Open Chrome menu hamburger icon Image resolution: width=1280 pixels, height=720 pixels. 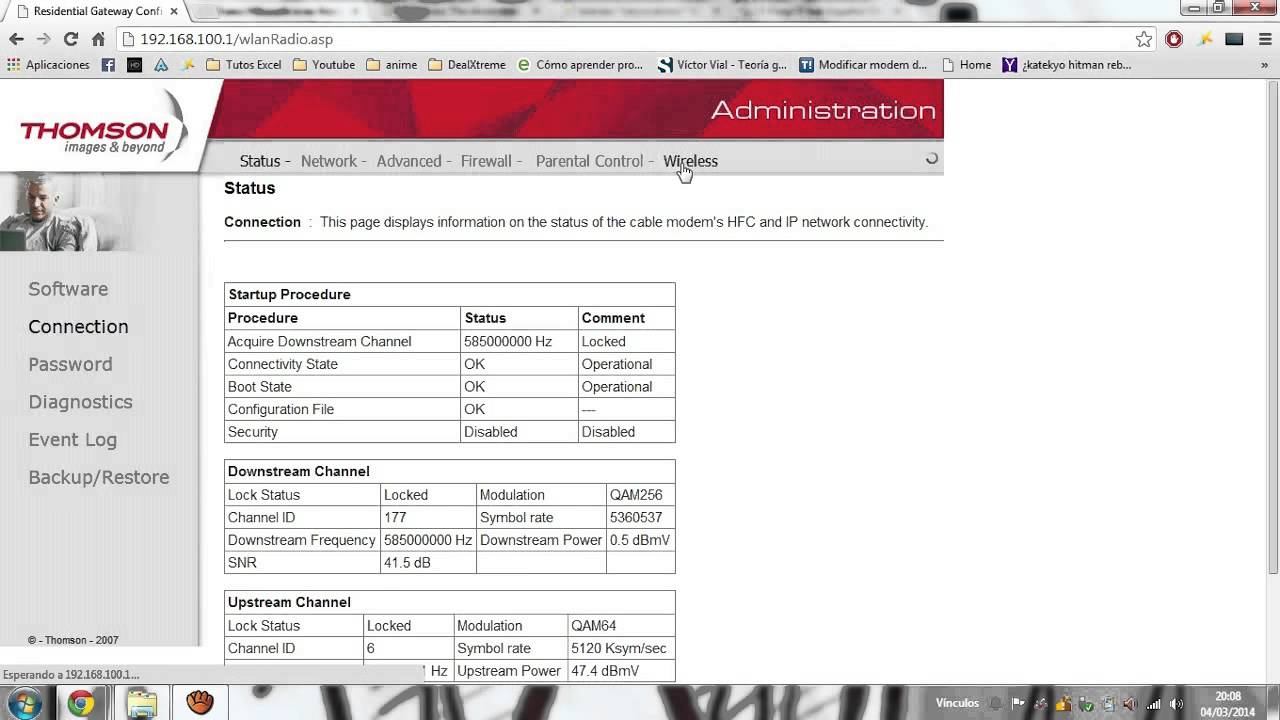click(x=1264, y=39)
